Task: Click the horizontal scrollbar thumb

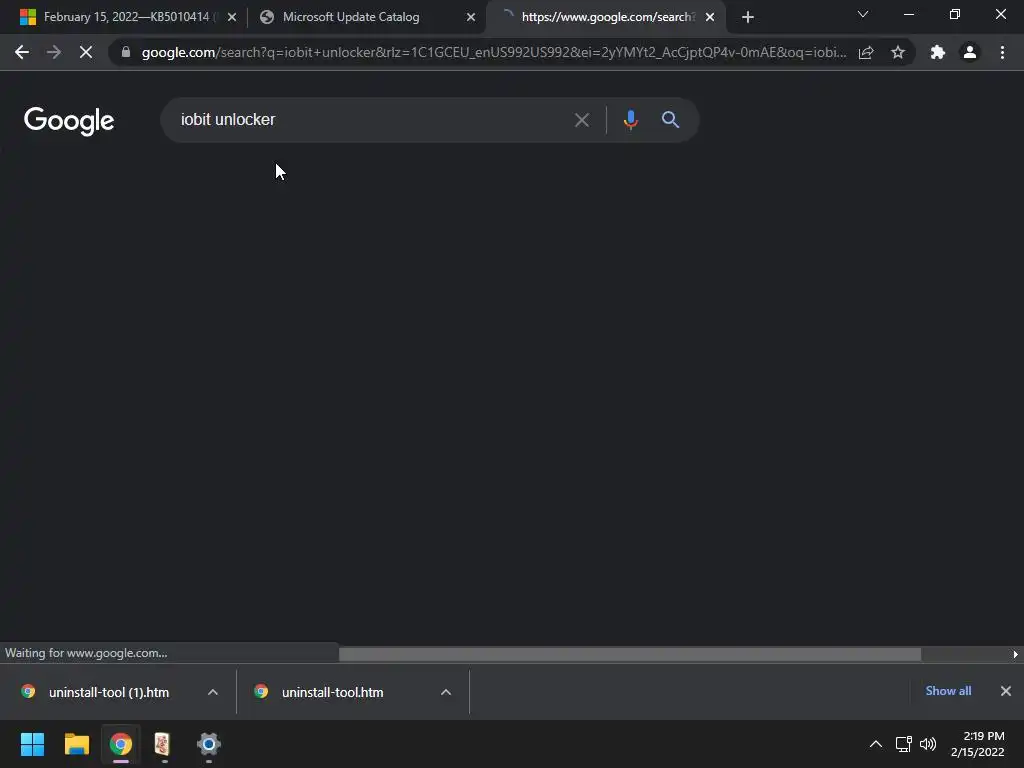Action: coord(630,654)
